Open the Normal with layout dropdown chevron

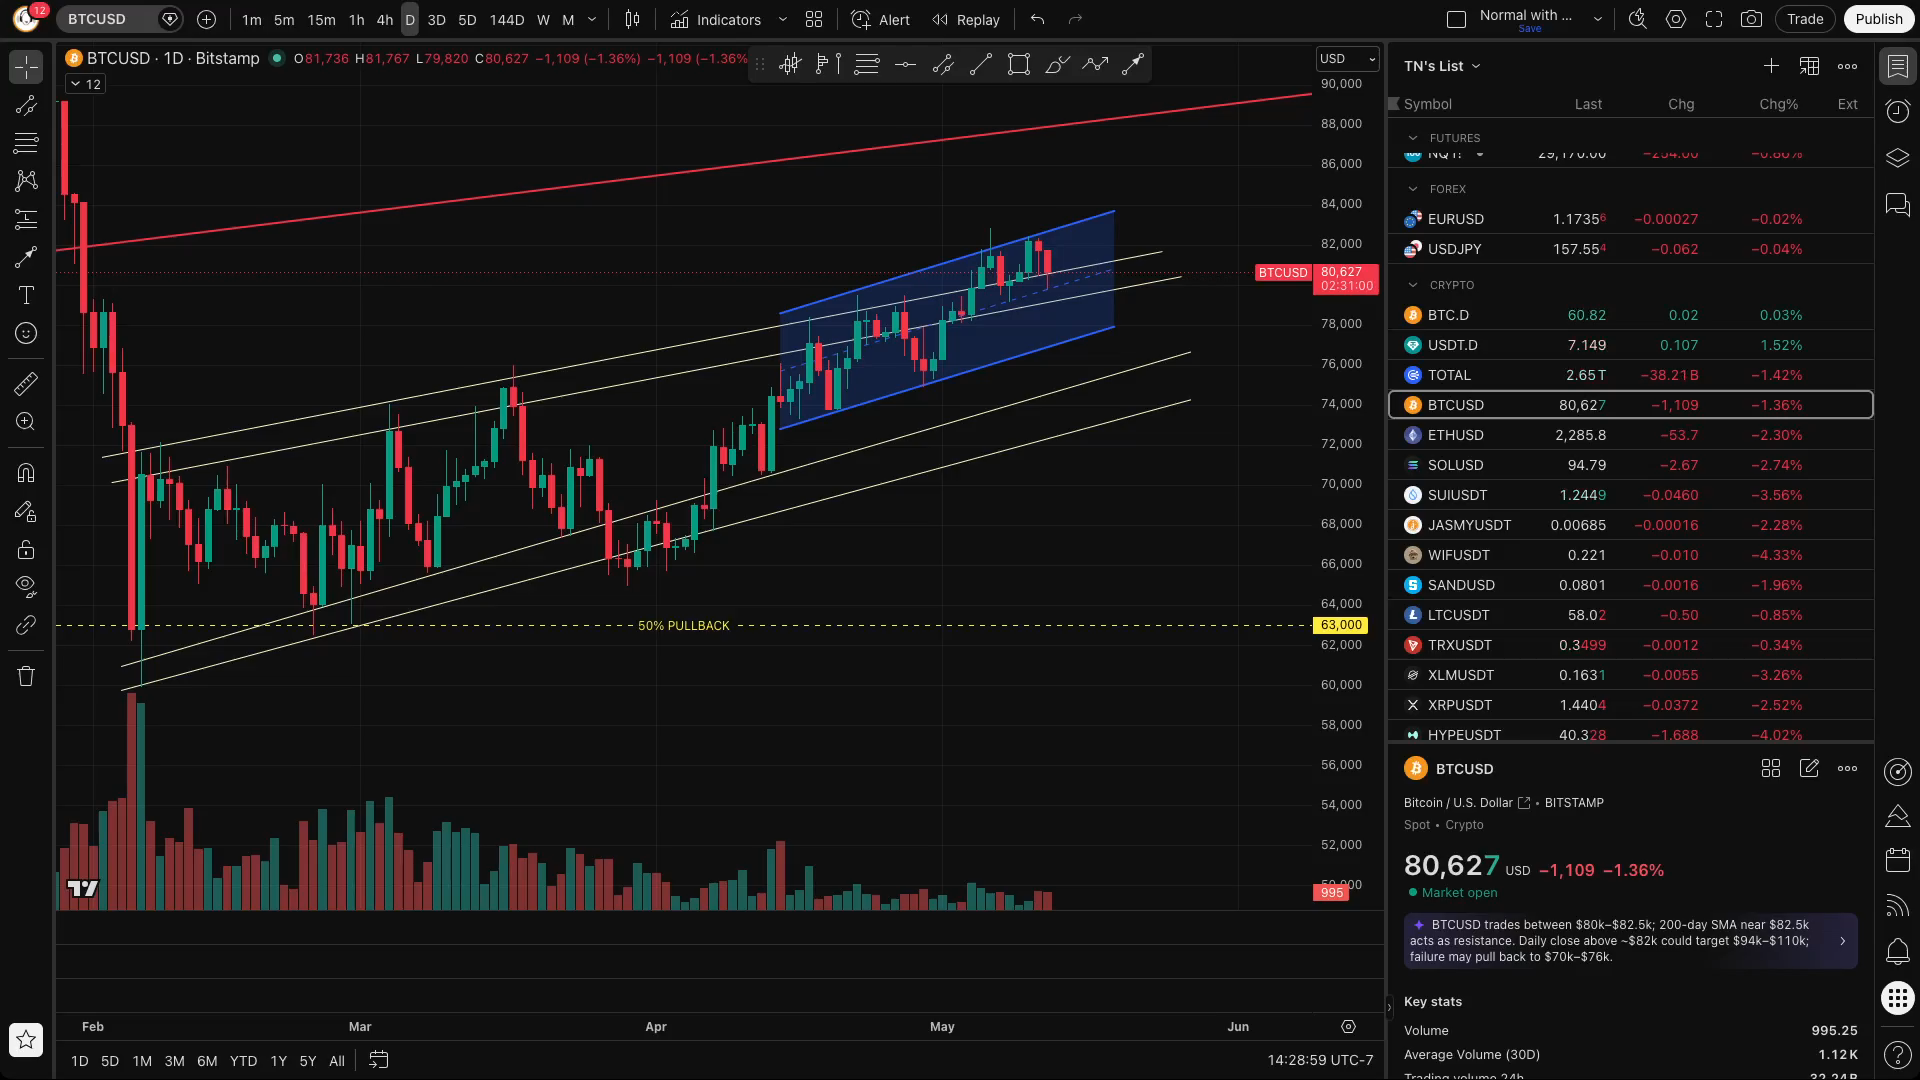pos(1598,19)
